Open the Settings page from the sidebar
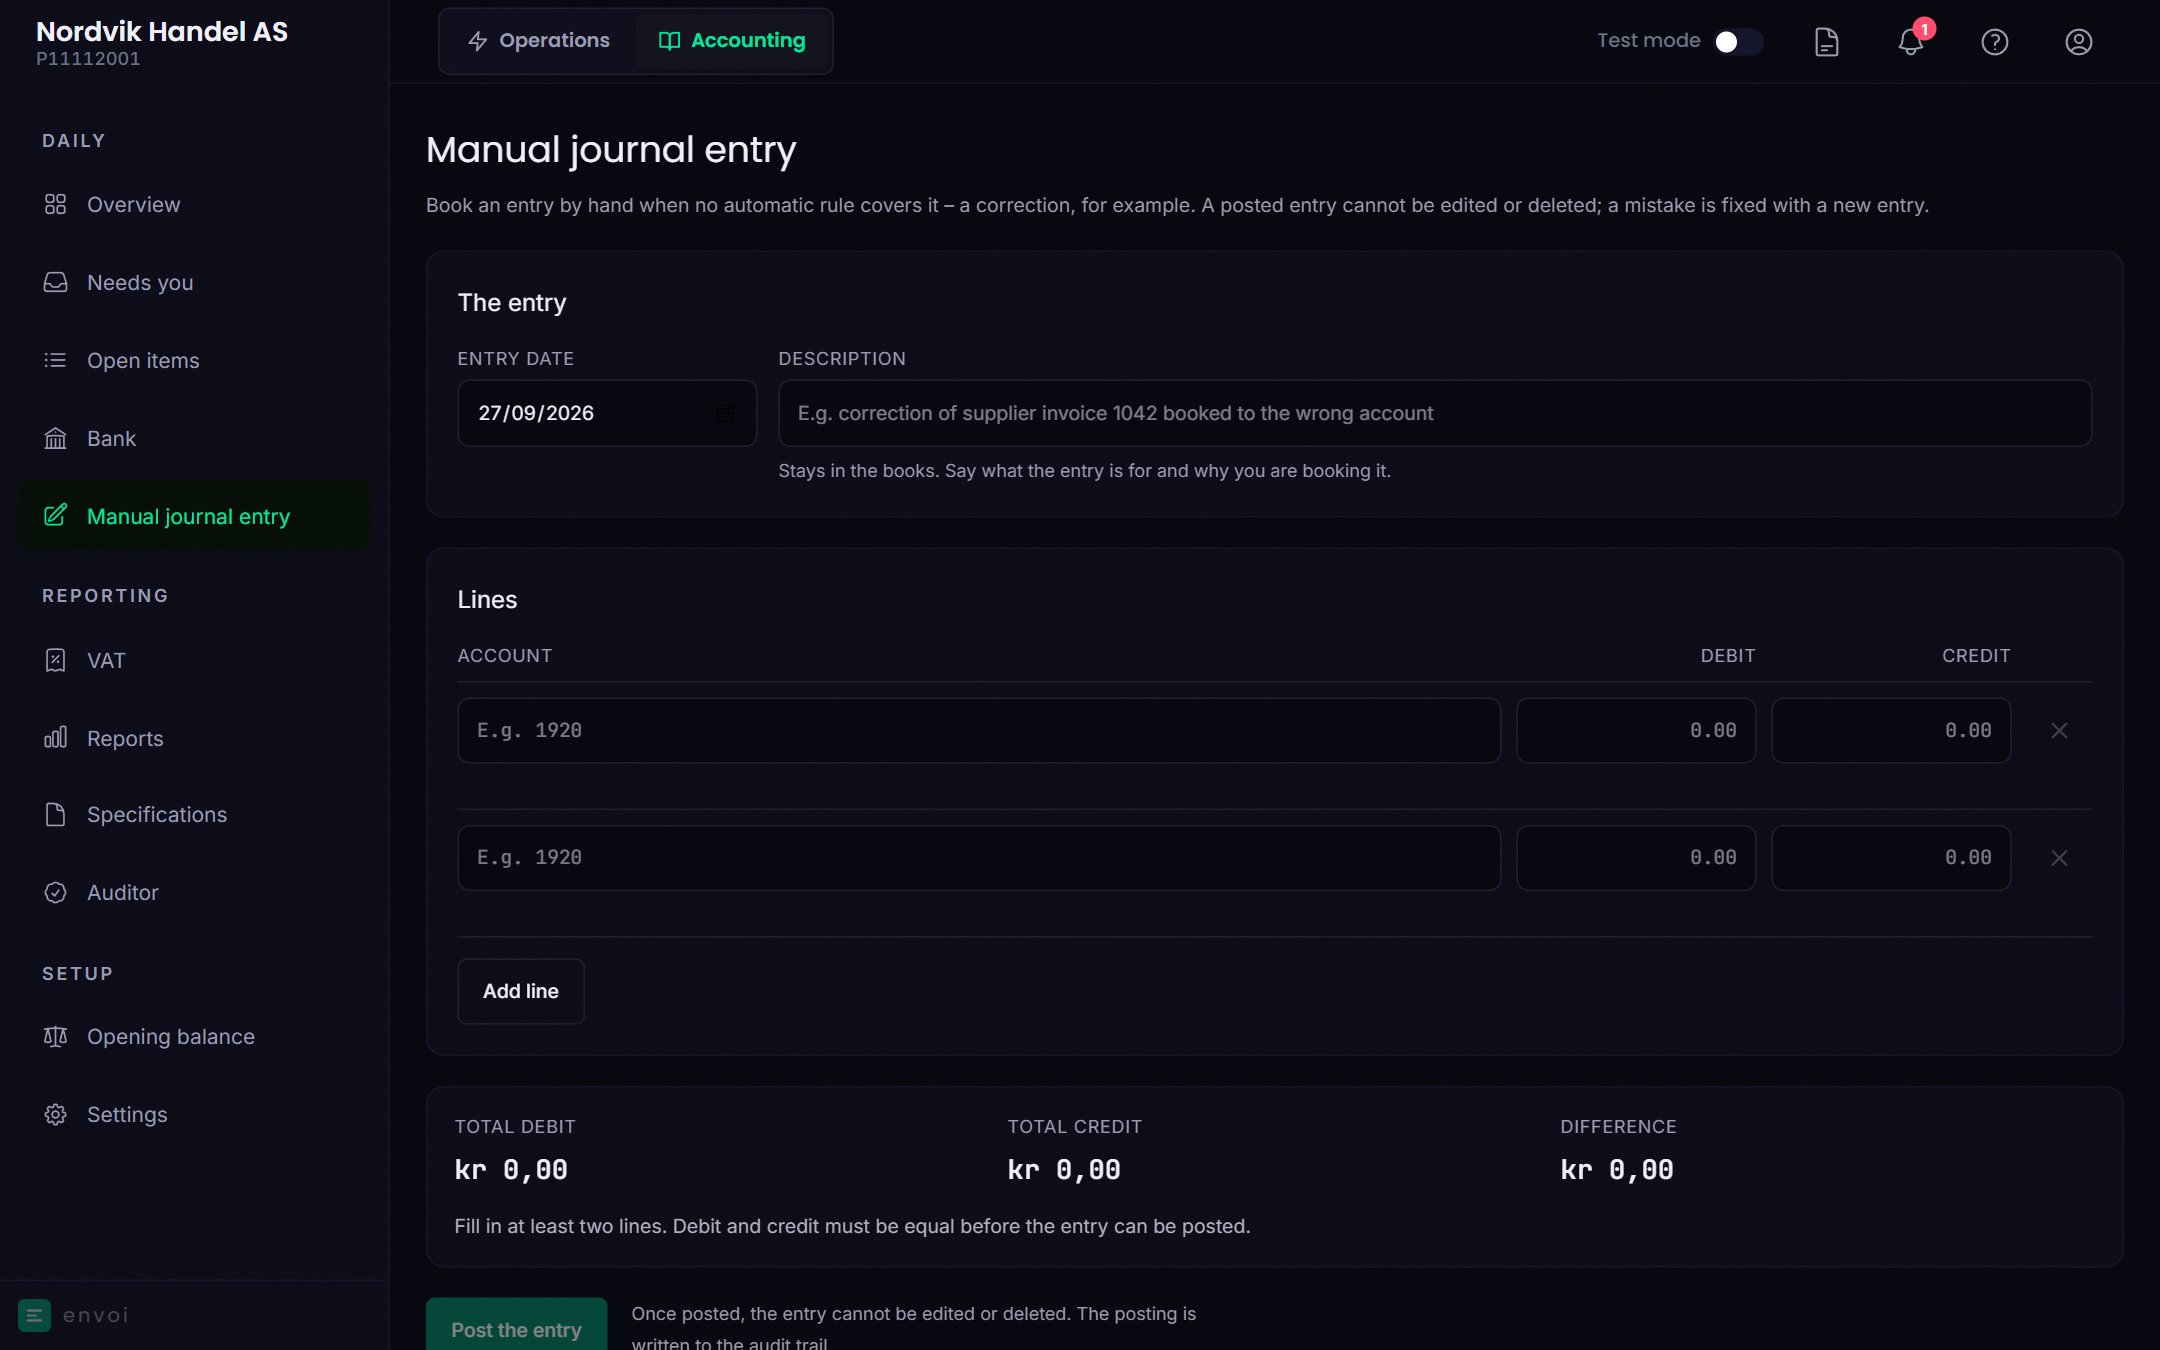Viewport: 2160px width, 1350px height. tap(194, 1114)
